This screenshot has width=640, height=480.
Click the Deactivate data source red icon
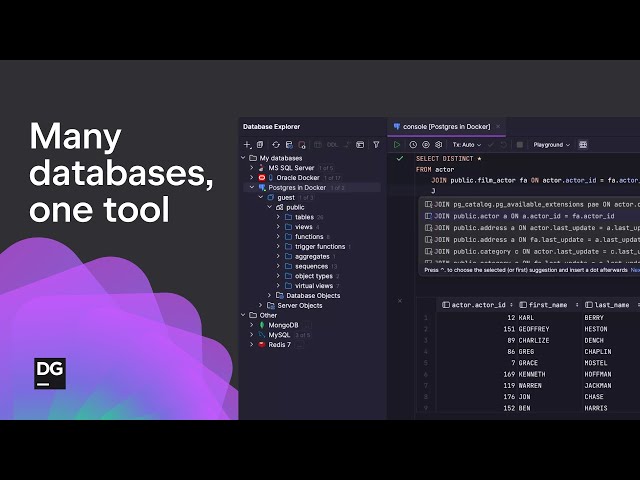pos(302,145)
